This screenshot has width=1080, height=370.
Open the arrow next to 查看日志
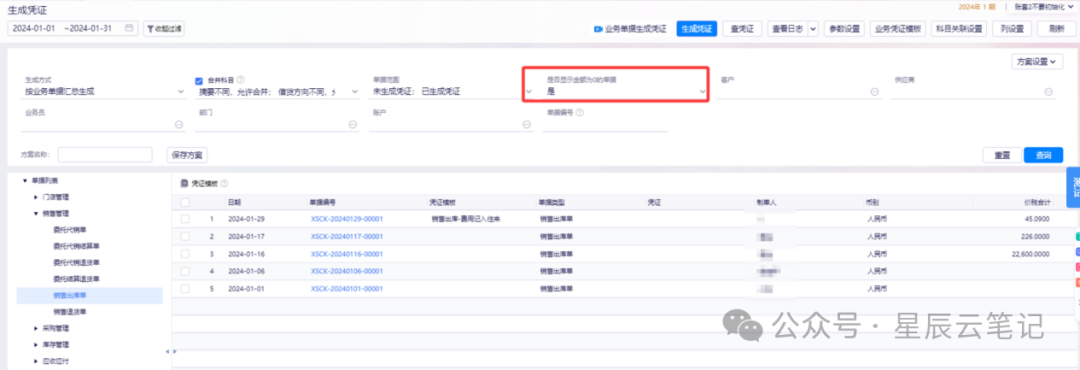coord(813,29)
